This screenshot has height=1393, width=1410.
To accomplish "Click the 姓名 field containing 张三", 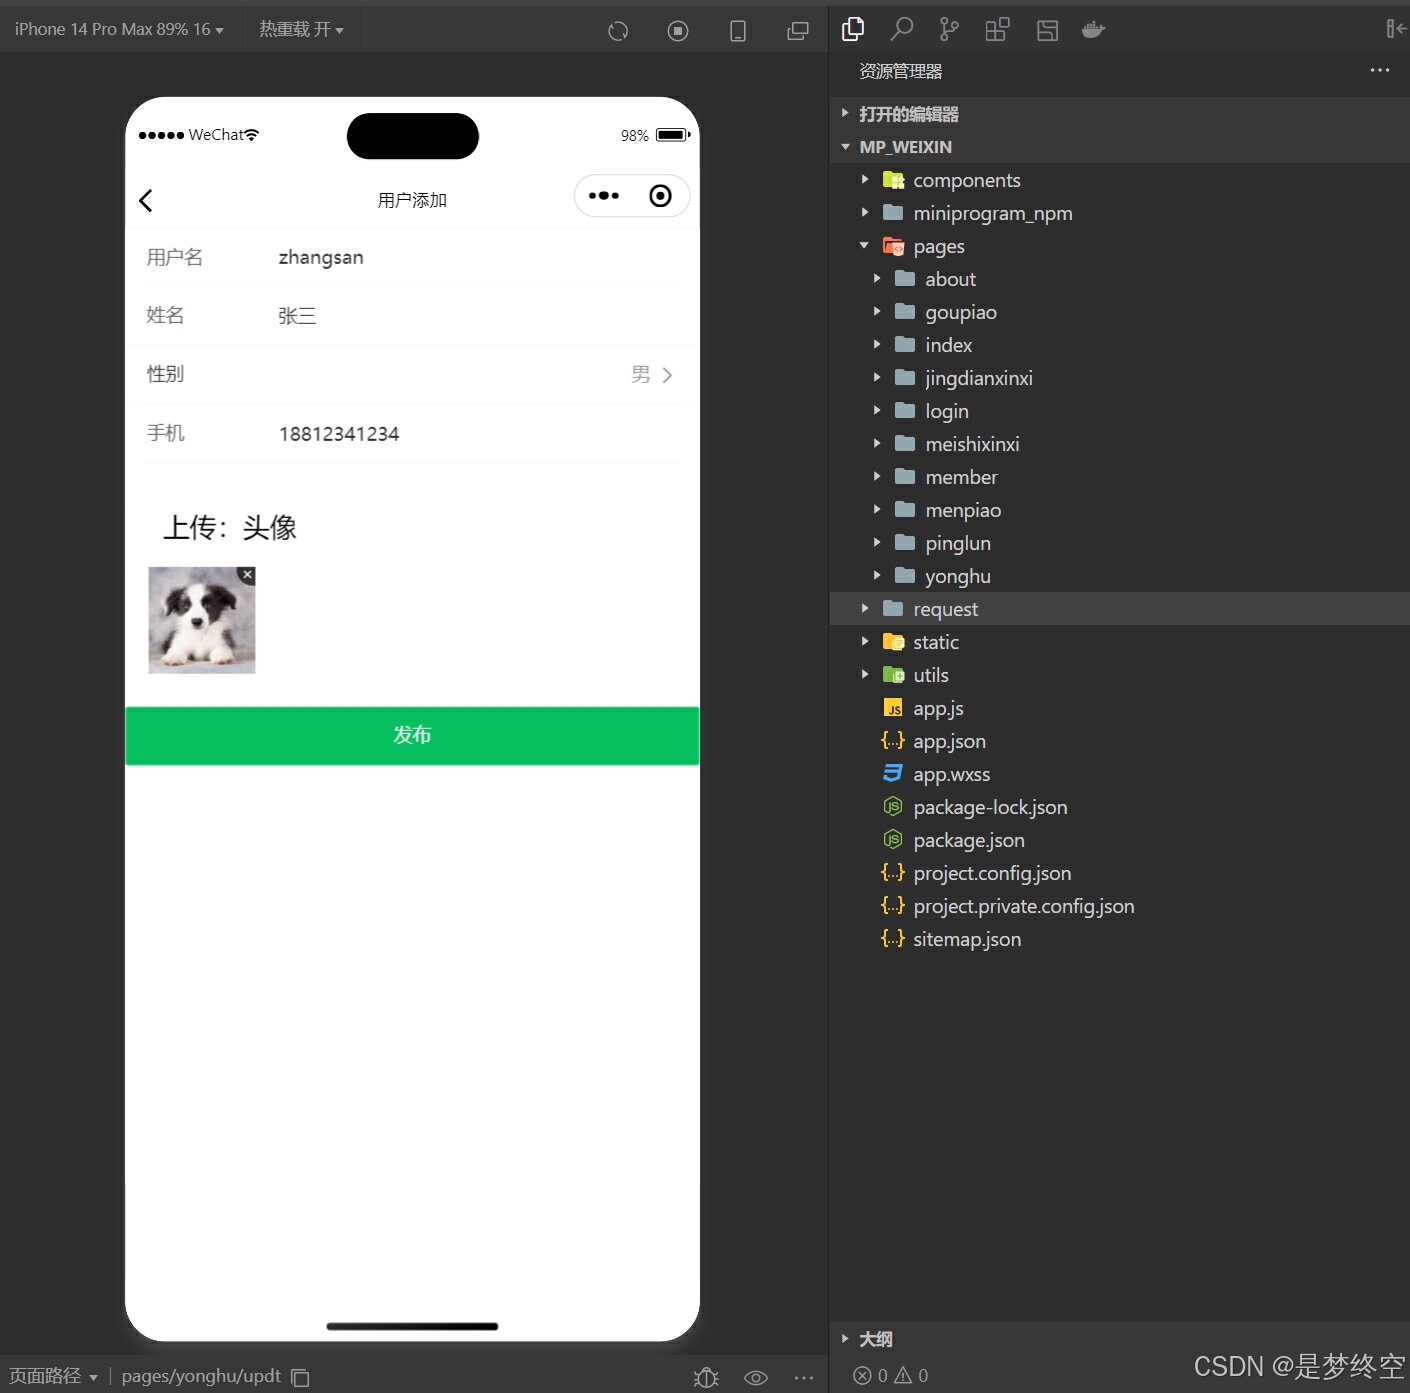I will coord(412,316).
